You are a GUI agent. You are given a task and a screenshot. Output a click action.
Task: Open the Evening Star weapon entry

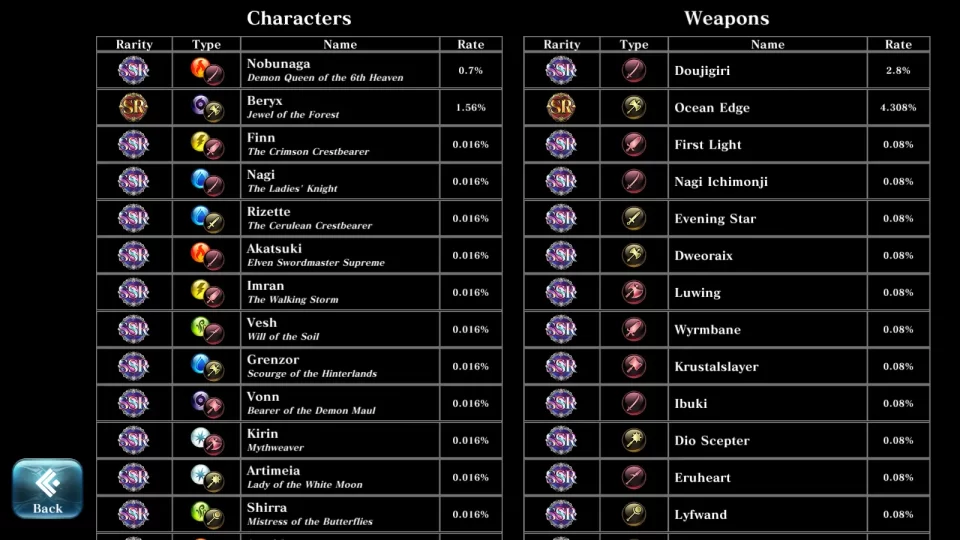point(715,218)
